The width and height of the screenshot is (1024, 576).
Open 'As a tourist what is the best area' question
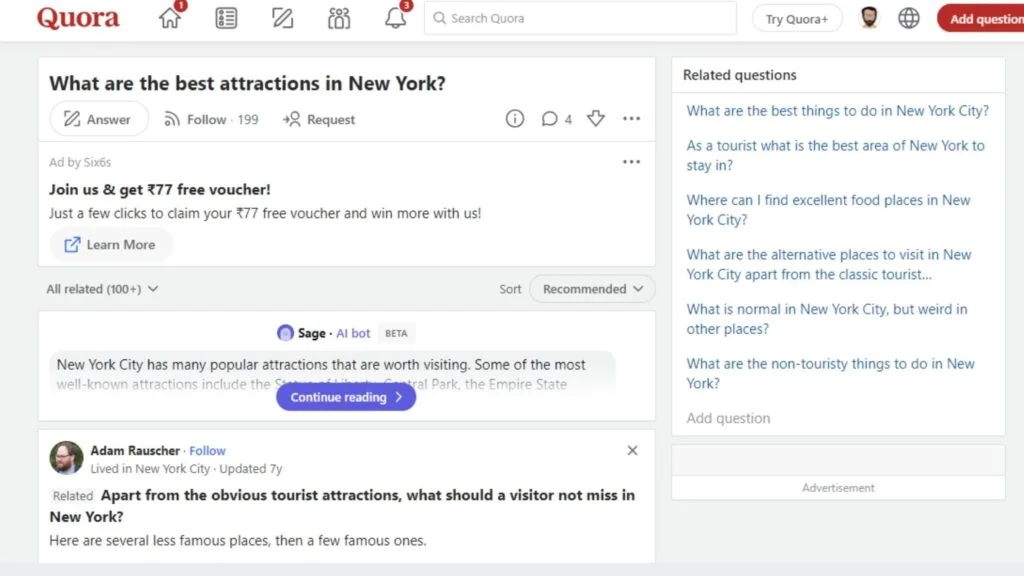point(835,155)
